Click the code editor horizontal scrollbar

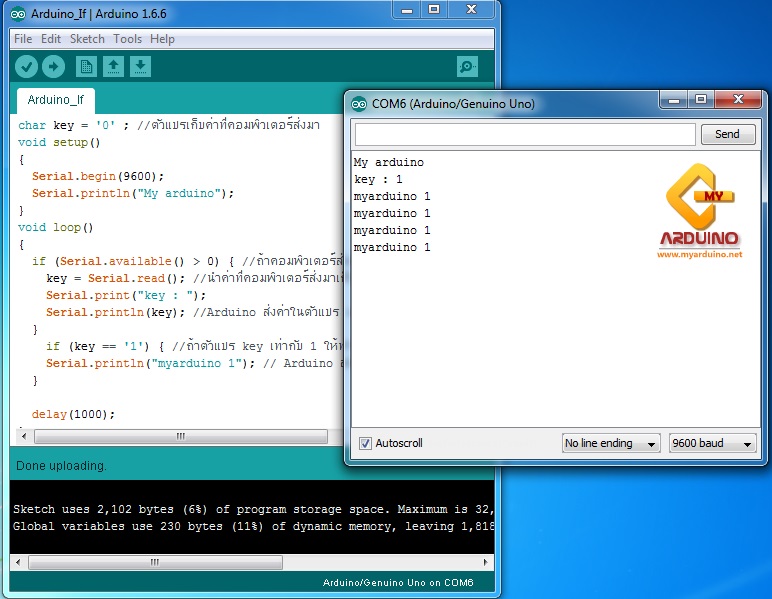click(180, 437)
